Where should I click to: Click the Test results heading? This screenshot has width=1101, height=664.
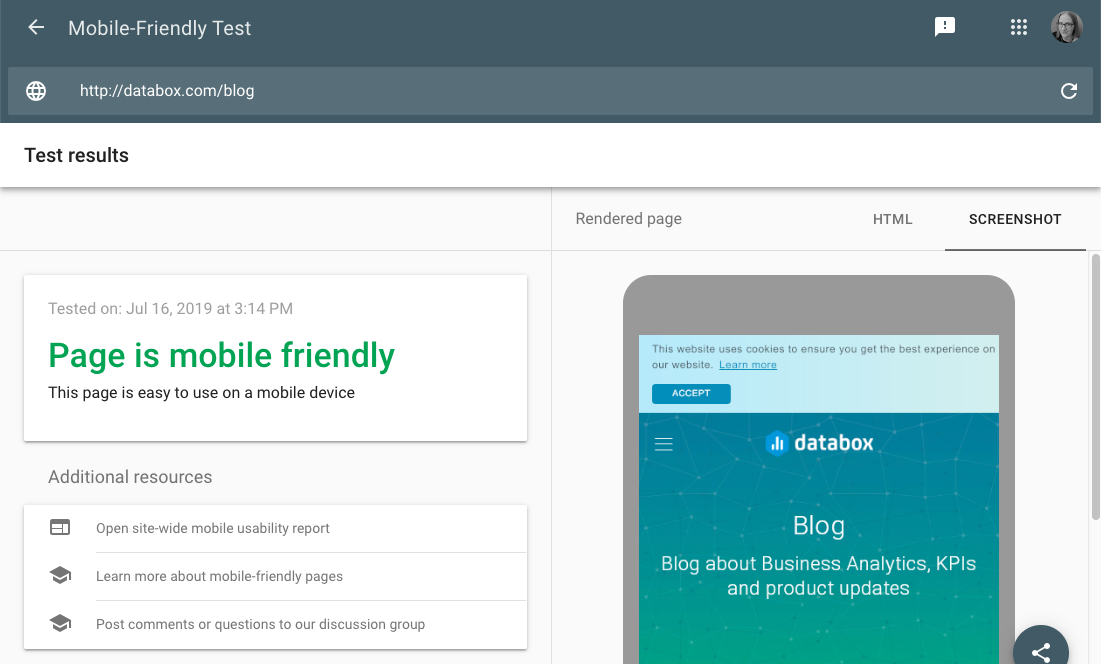(x=77, y=155)
